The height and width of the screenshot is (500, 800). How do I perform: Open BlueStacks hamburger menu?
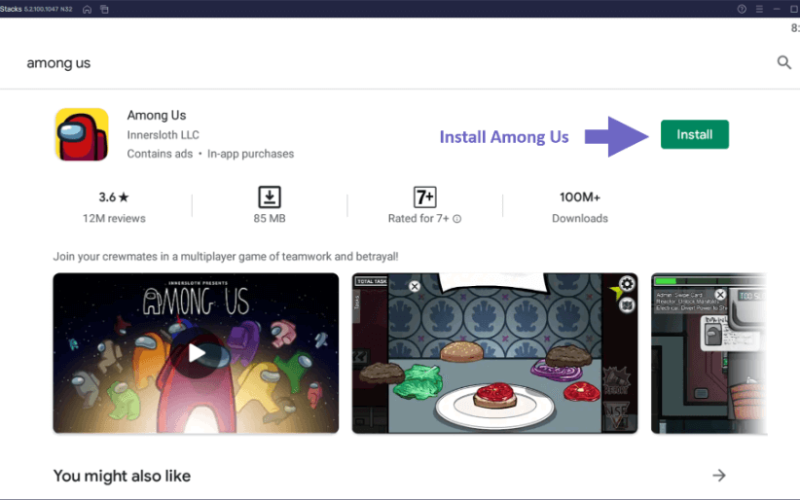coord(759,9)
